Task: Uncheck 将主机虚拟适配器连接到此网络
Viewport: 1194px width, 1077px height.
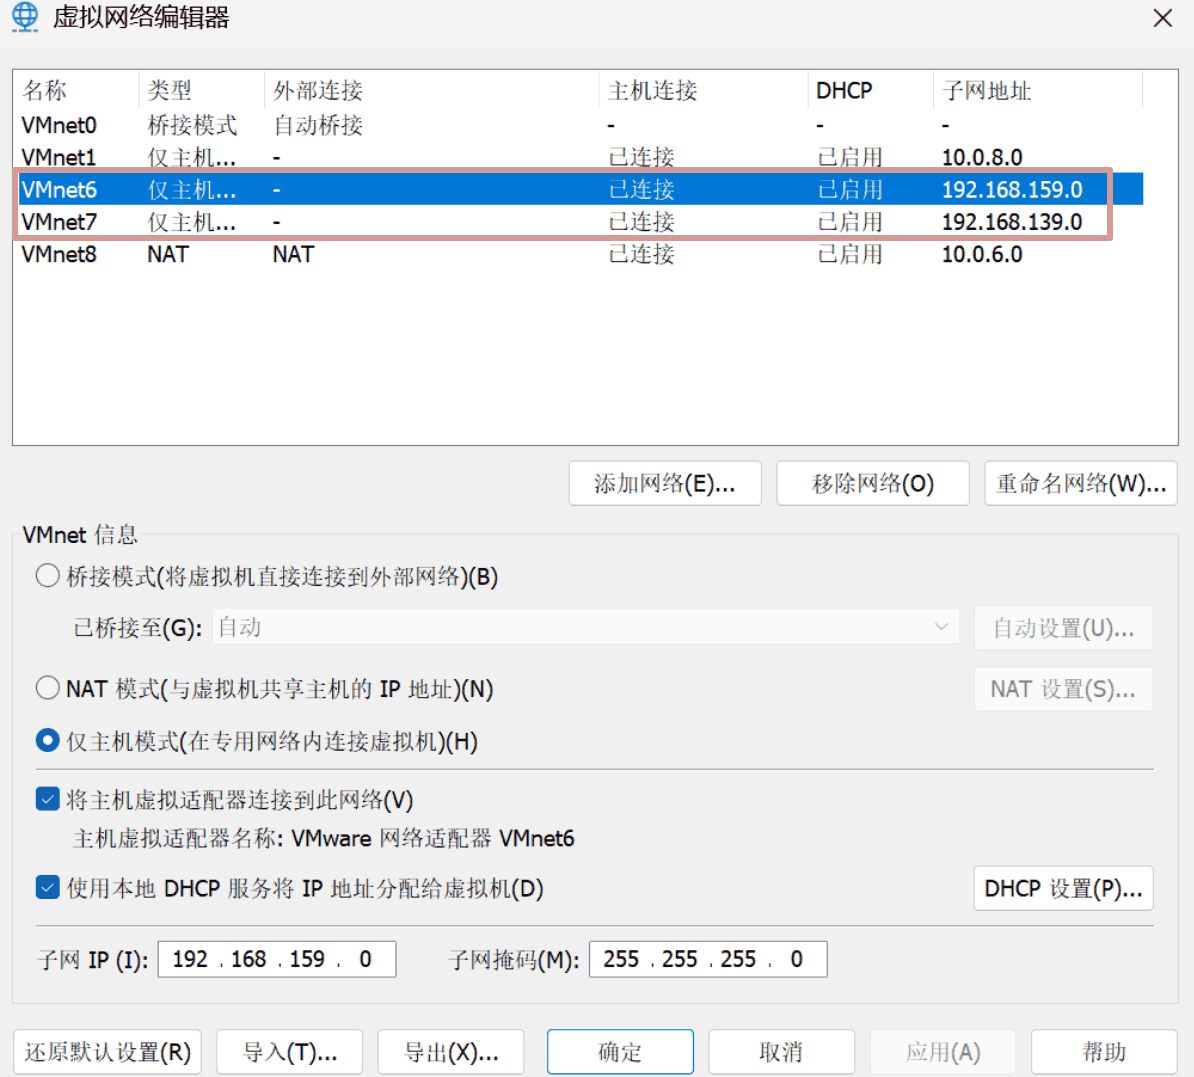Action: (x=47, y=798)
